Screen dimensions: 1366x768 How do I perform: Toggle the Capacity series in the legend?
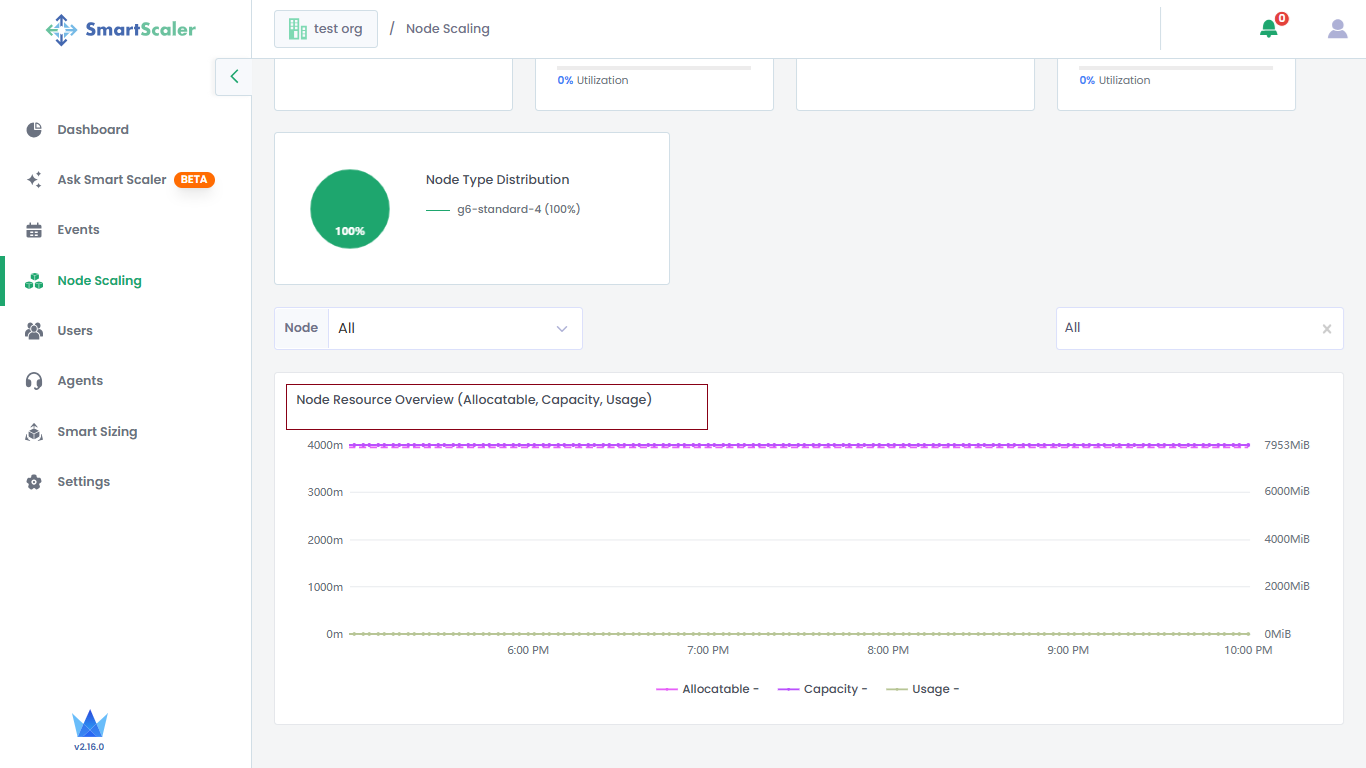pyautogui.click(x=822, y=689)
